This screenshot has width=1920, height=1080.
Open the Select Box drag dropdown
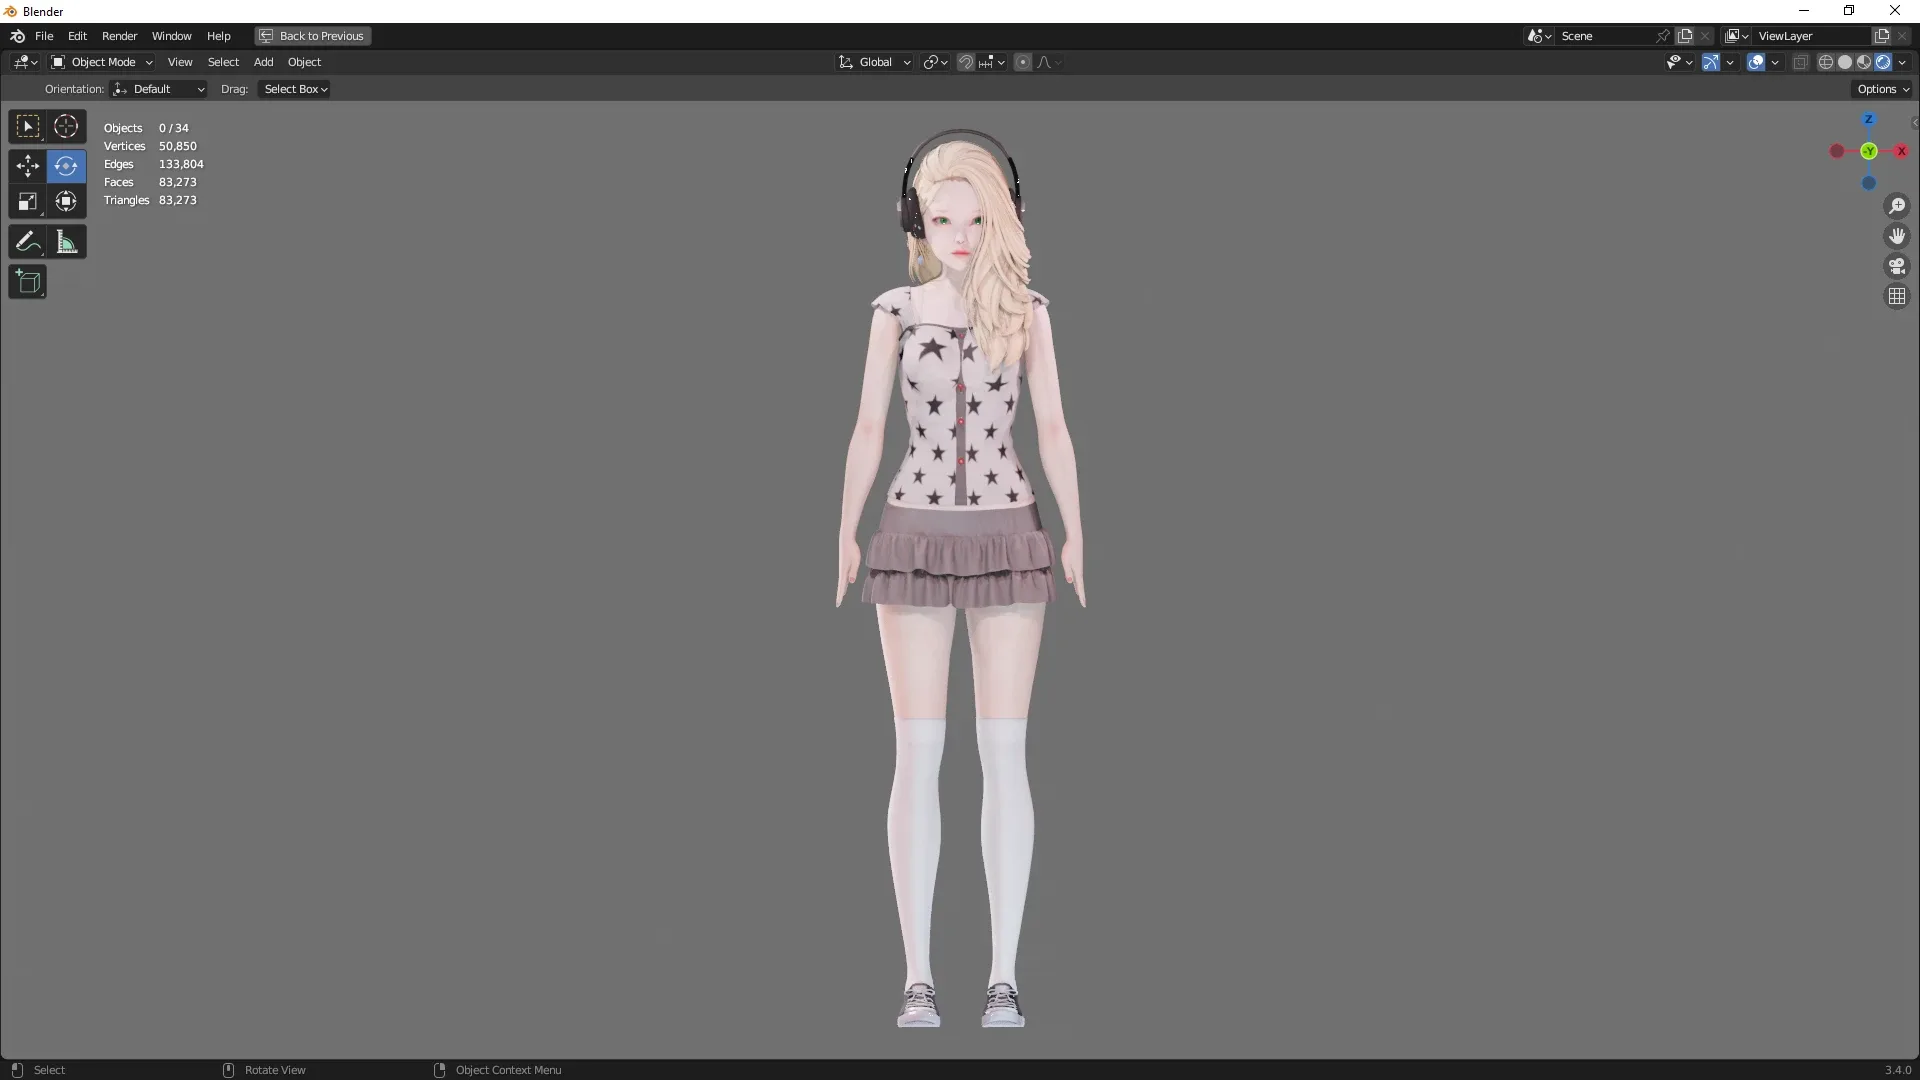point(293,89)
